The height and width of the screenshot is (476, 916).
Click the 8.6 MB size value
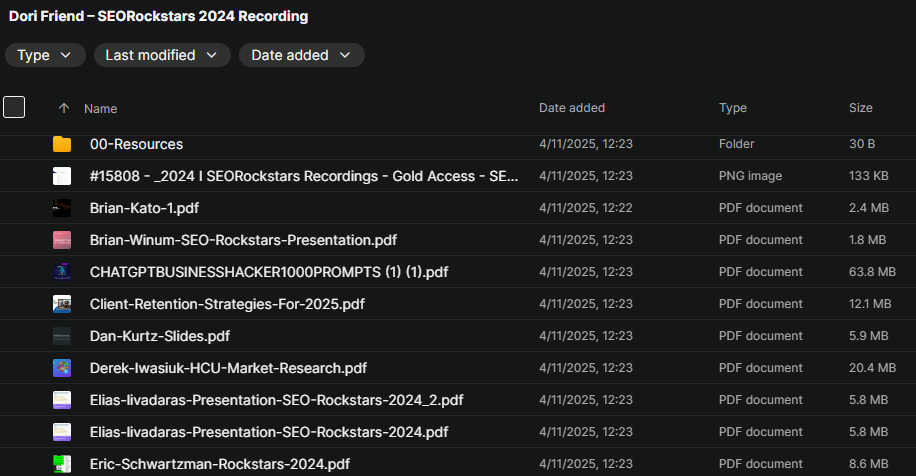coord(869,464)
